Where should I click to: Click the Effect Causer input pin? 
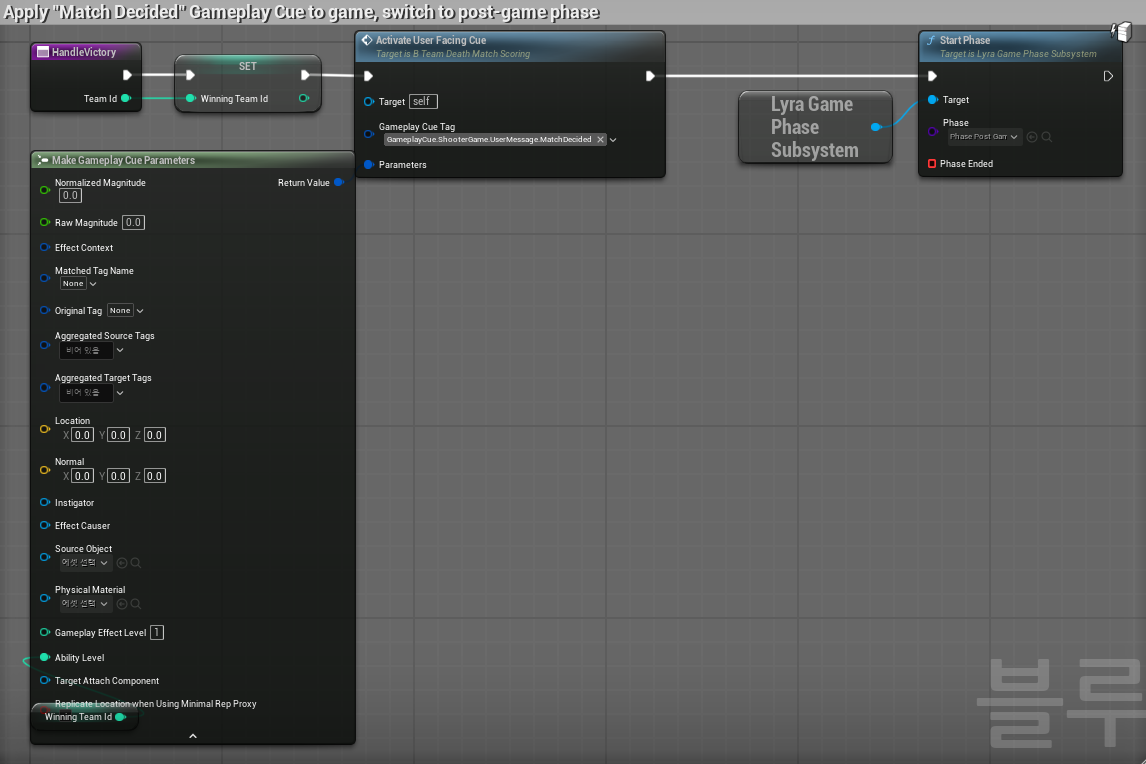pos(45,525)
